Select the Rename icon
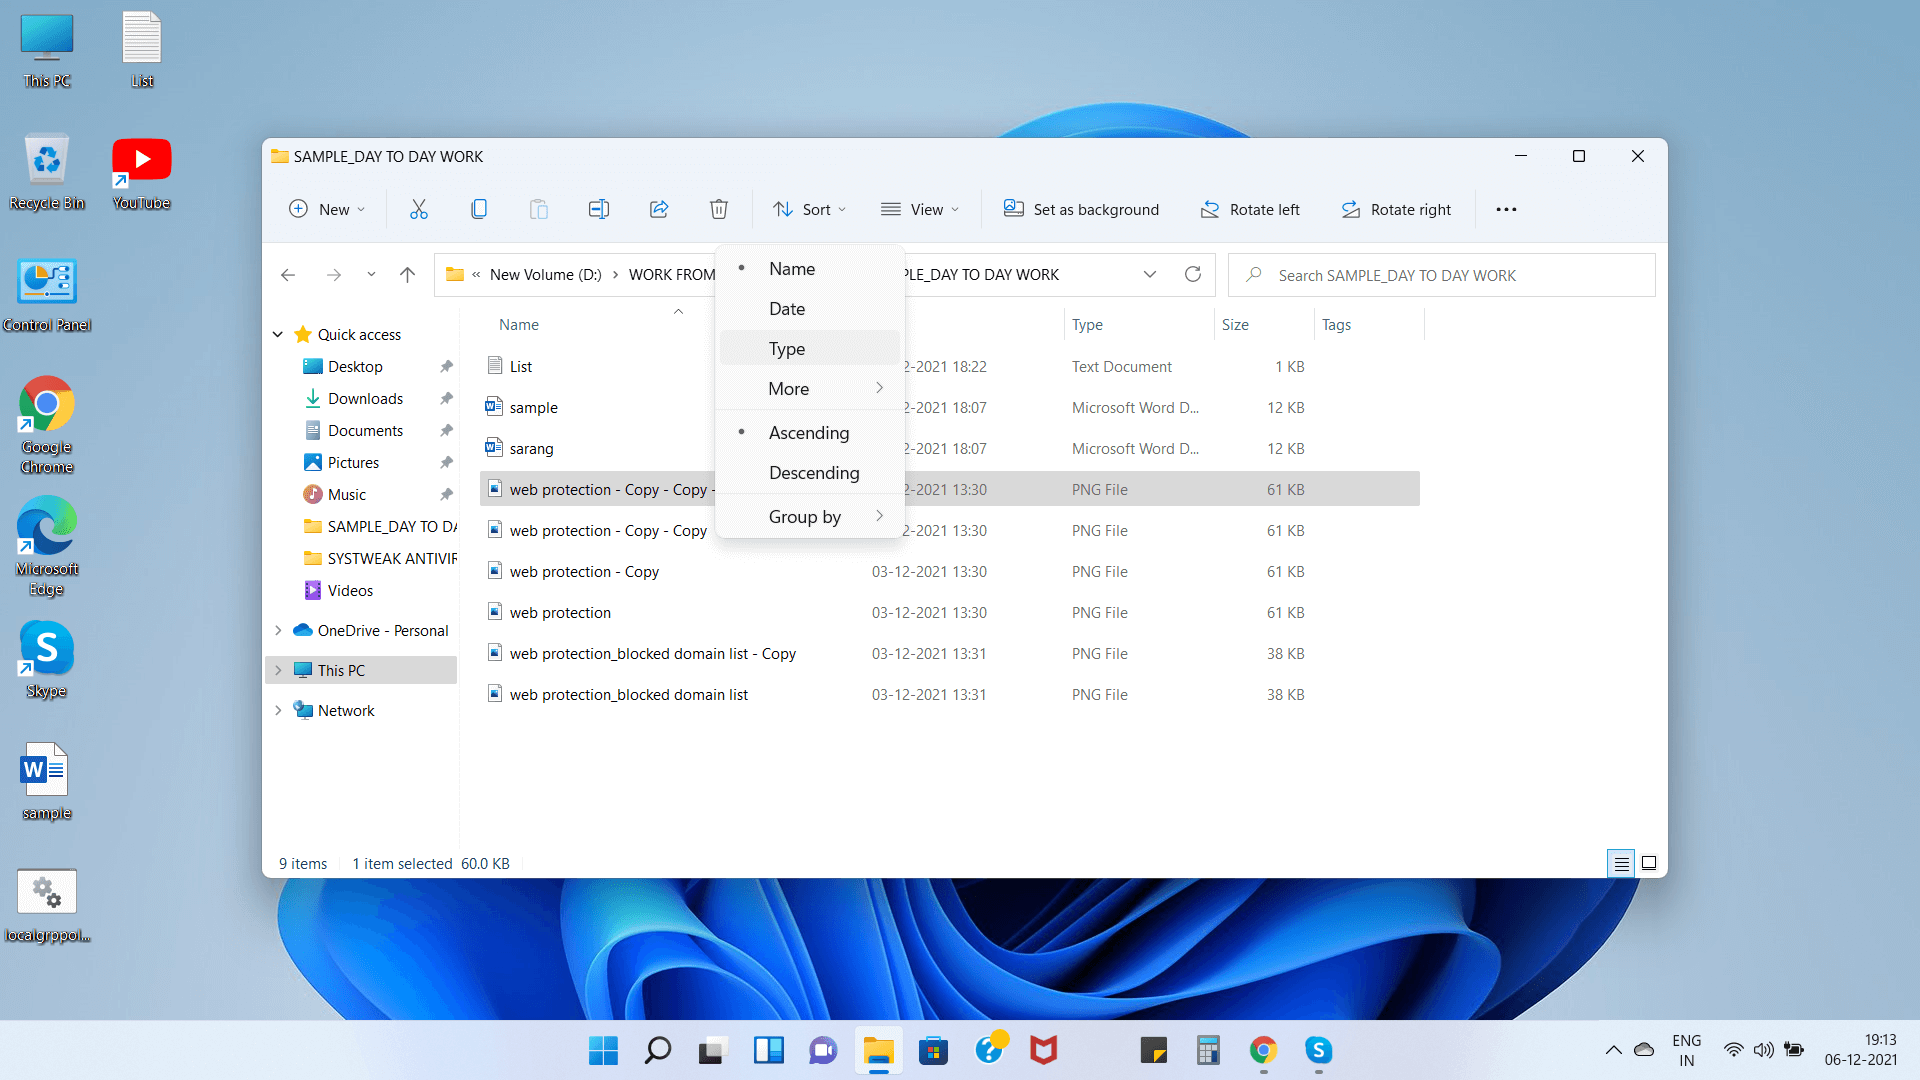The width and height of the screenshot is (1920, 1080). (598, 209)
